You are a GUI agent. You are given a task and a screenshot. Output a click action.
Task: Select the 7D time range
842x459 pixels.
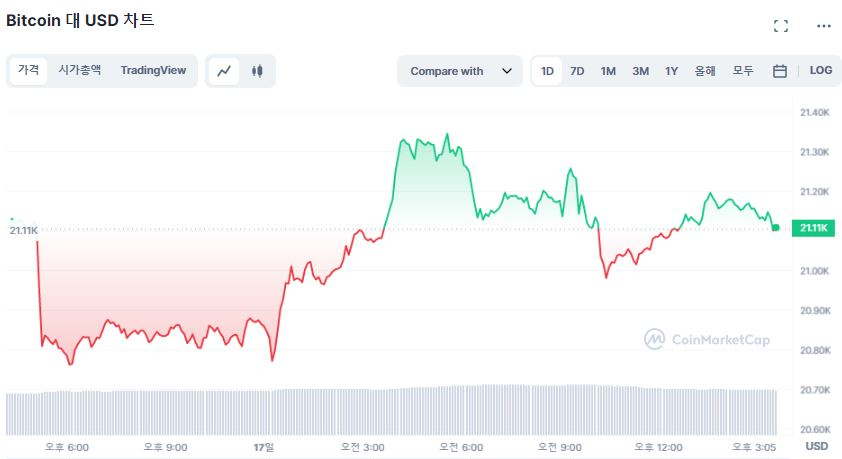[x=577, y=71]
